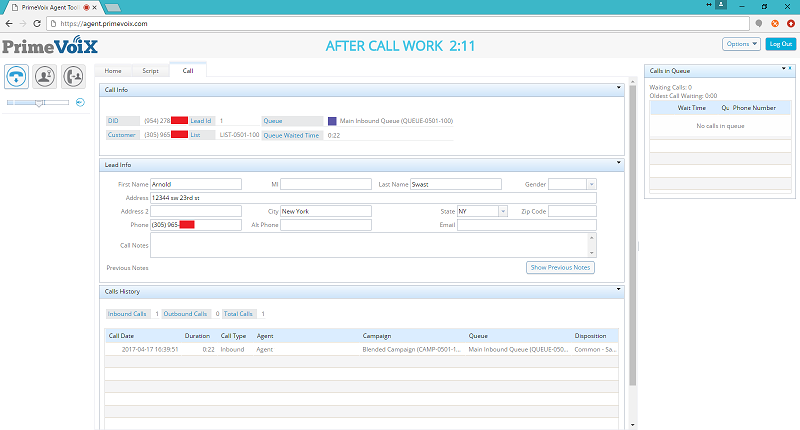800x430 pixels.
Task: Click main panel scroll down arrow
Action: coord(633,425)
